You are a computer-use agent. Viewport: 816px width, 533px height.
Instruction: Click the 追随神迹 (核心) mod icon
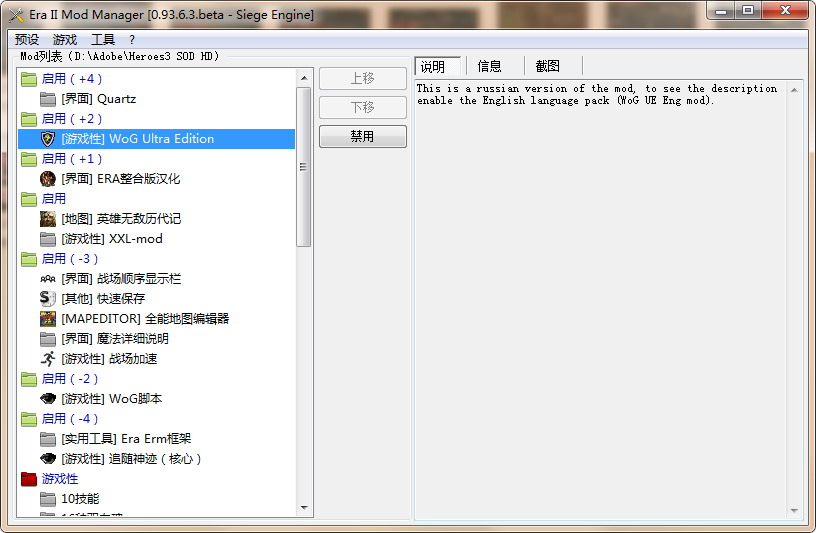coord(48,459)
